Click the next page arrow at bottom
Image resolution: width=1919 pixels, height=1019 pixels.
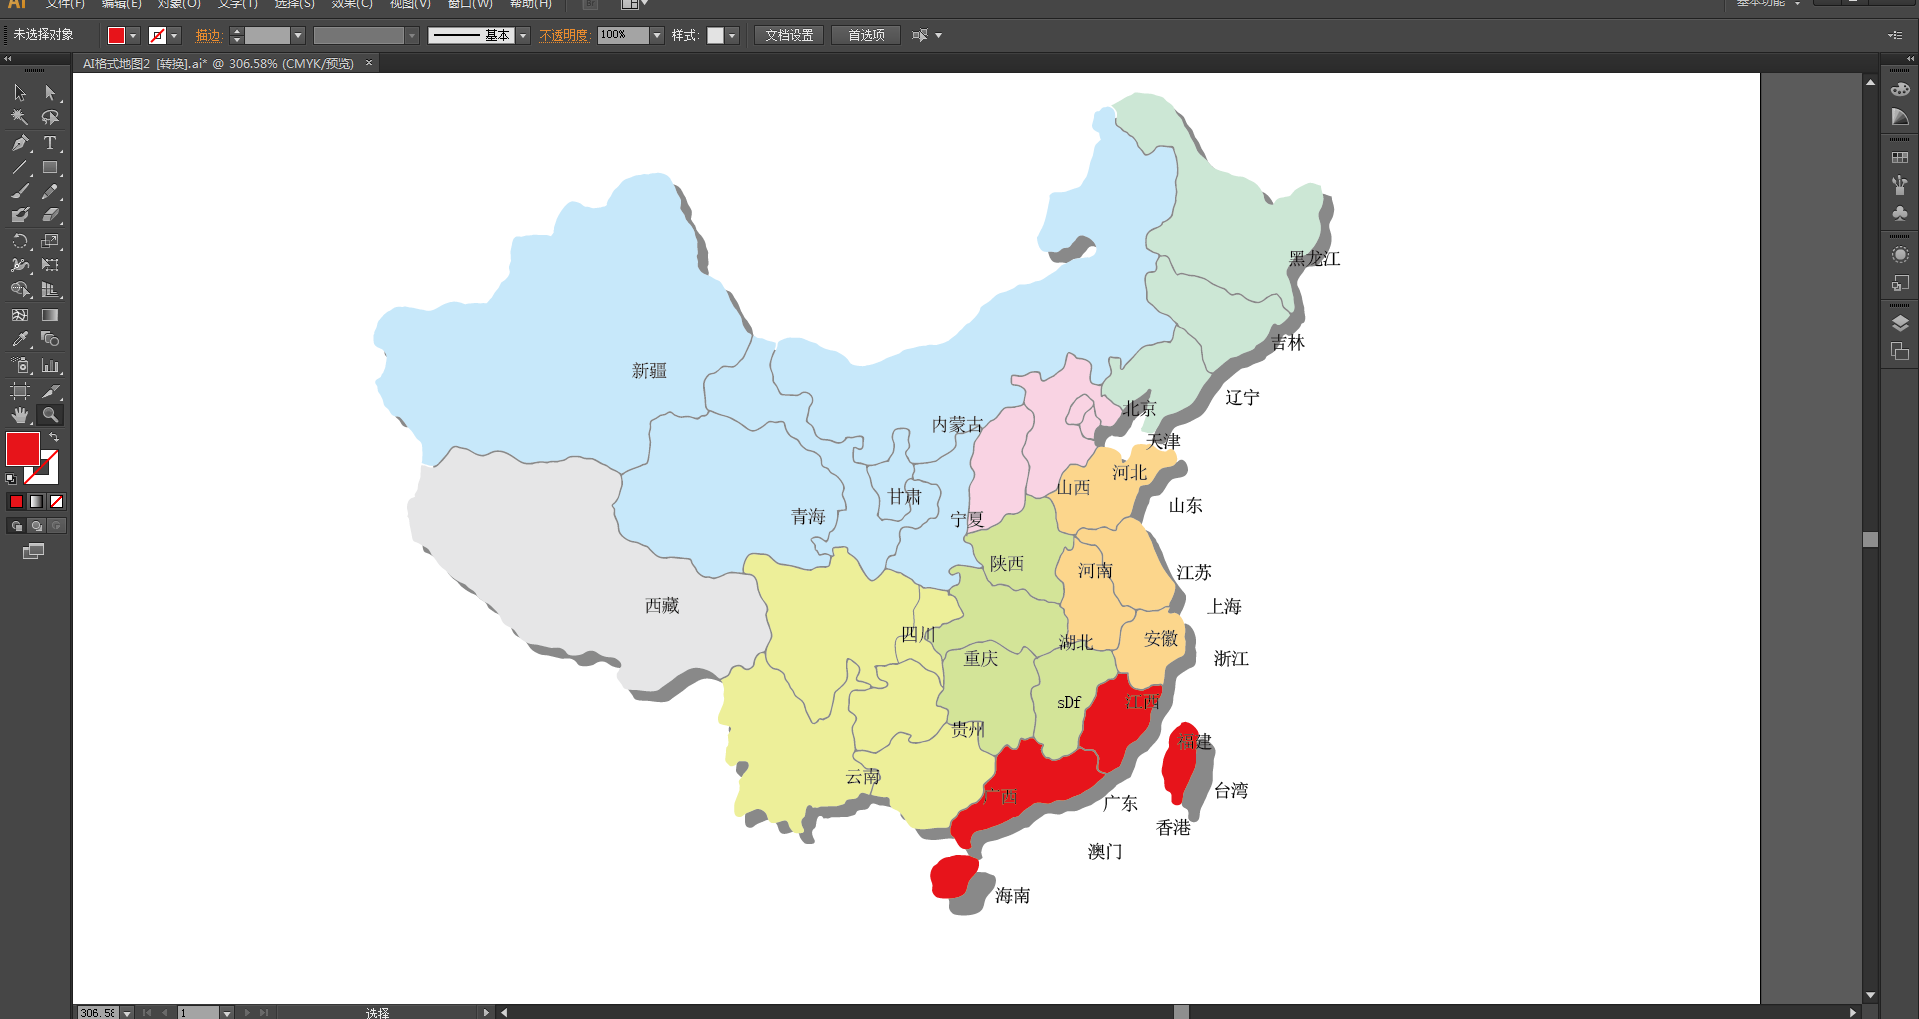[246, 1012]
